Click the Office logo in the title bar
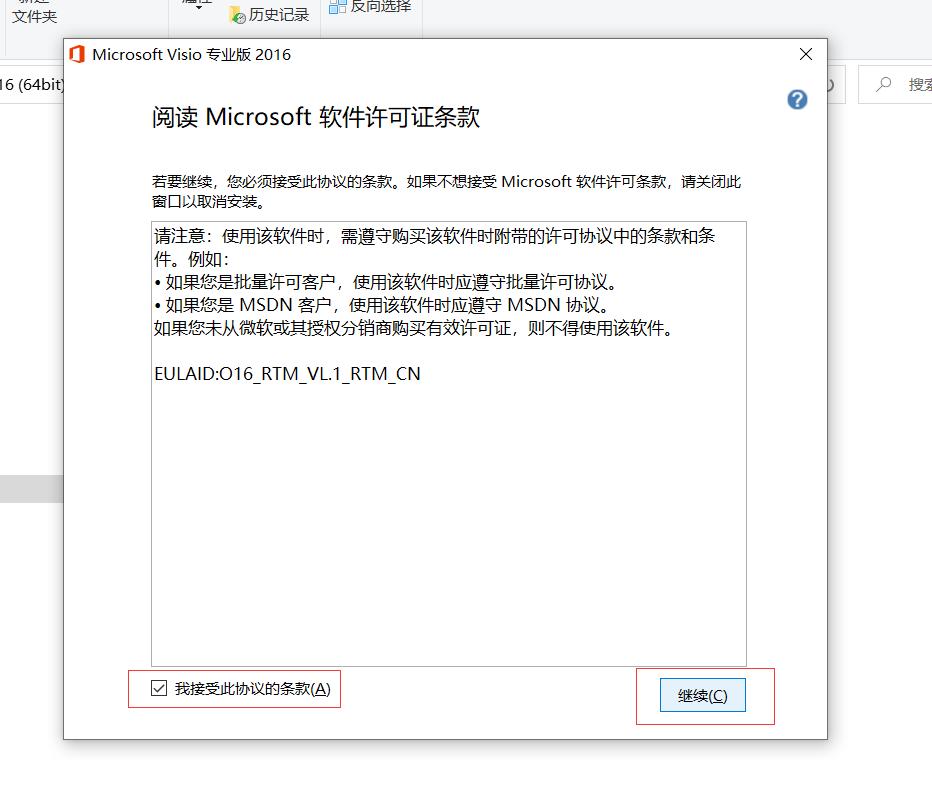The image size is (932, 806). coord(77,54)
